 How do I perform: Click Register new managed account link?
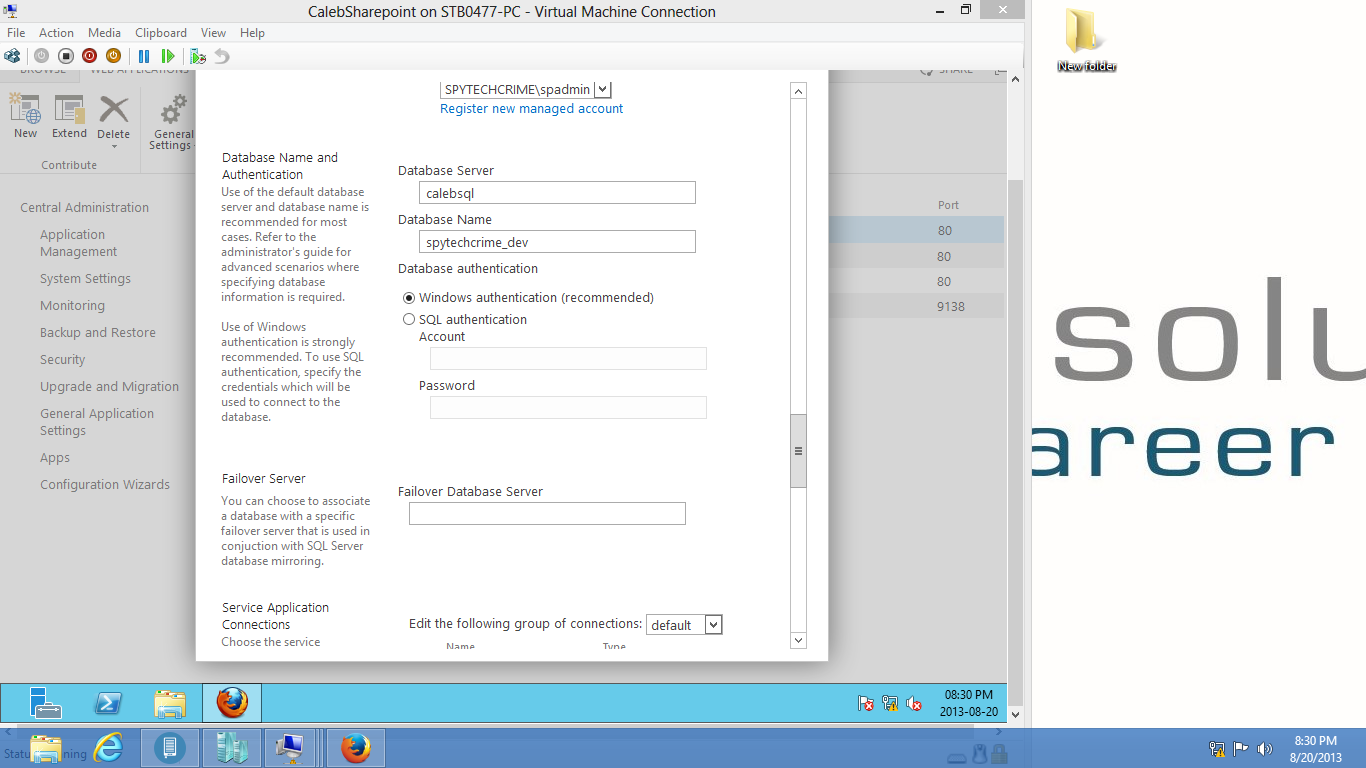[532, 109]
